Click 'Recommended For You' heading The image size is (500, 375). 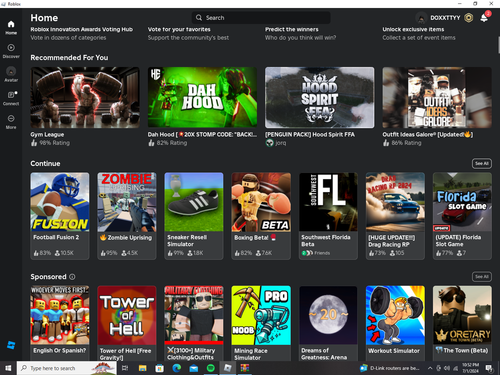[x=69, y=58]
